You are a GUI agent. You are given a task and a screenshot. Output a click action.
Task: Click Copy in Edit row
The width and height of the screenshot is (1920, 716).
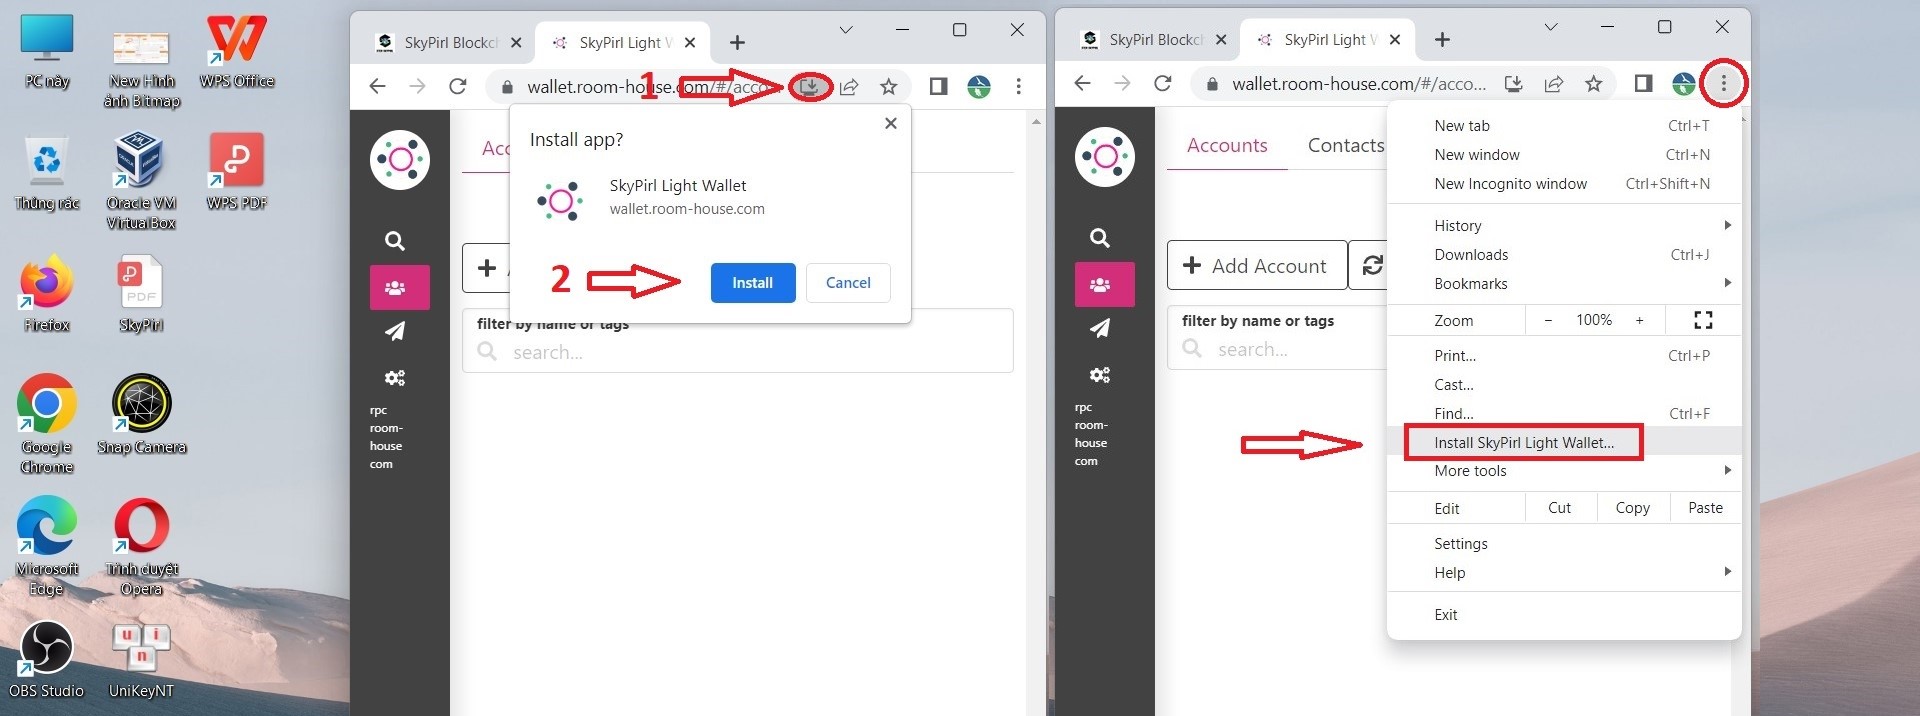tap(1632, 508)
